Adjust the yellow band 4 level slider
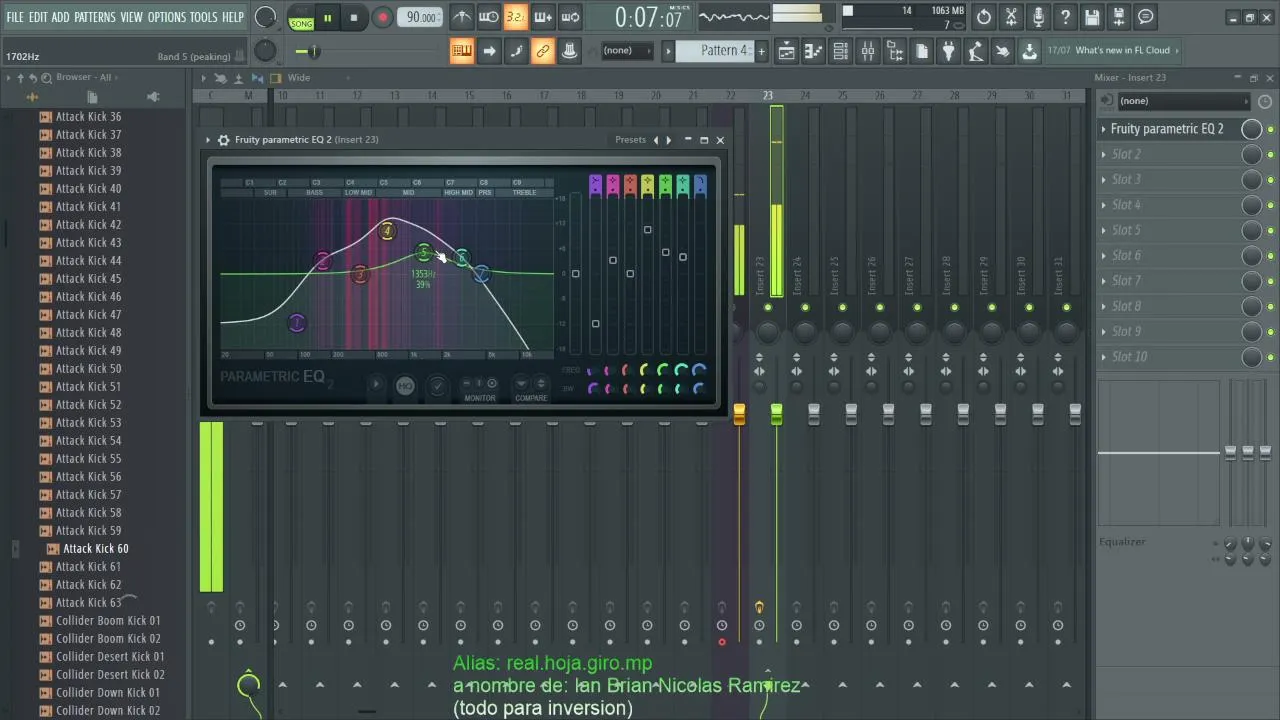 click(x=648, y=230)
